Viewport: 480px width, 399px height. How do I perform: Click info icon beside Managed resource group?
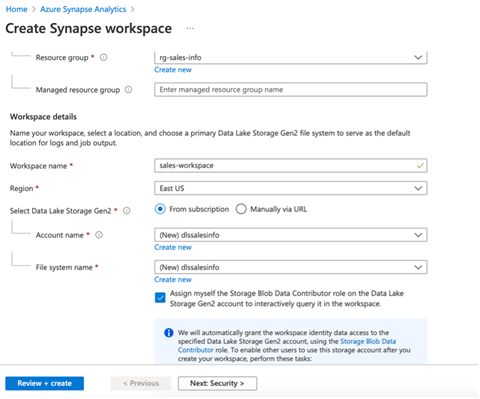[128, 90]
